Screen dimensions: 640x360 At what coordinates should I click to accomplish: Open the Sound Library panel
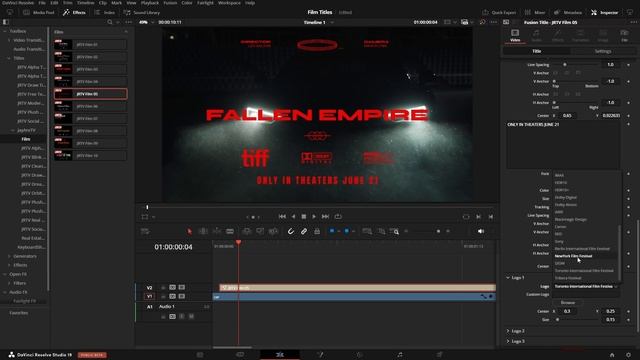[142, 13]
